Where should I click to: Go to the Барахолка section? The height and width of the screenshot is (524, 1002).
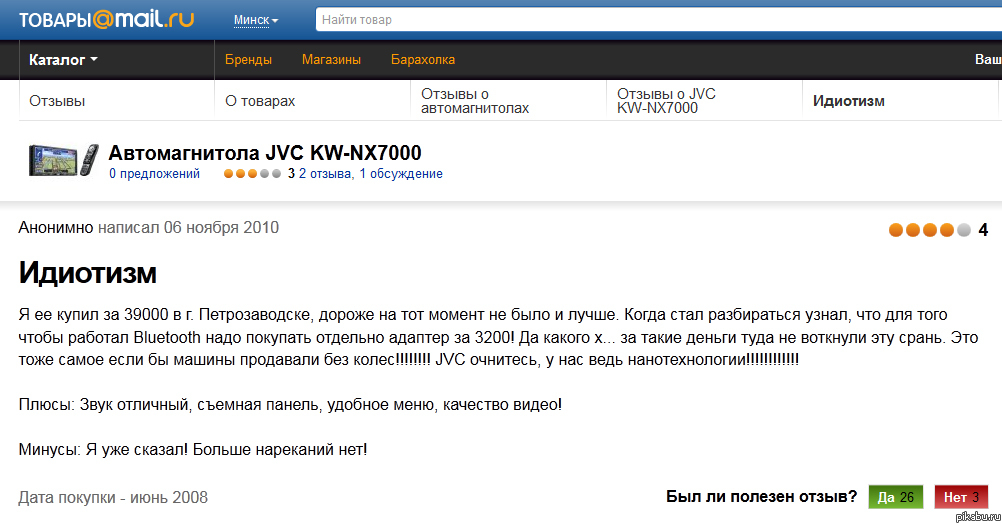tap(423, 59)
